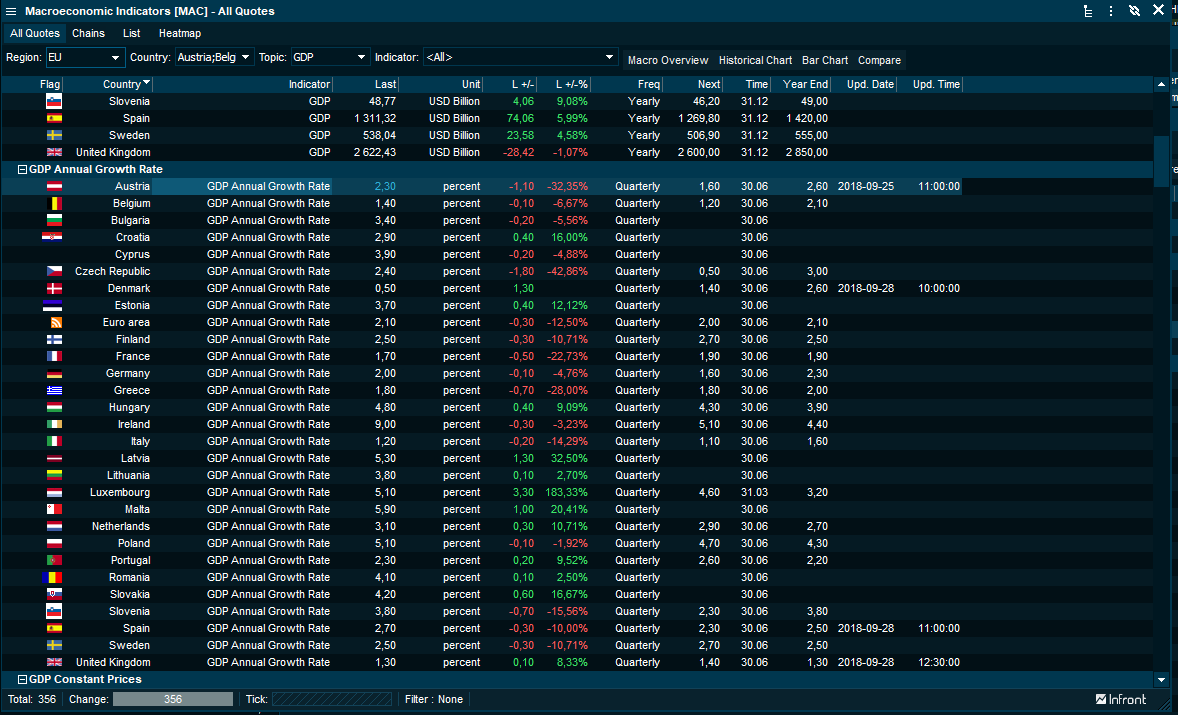Click the Compare button

coord(880,60)
